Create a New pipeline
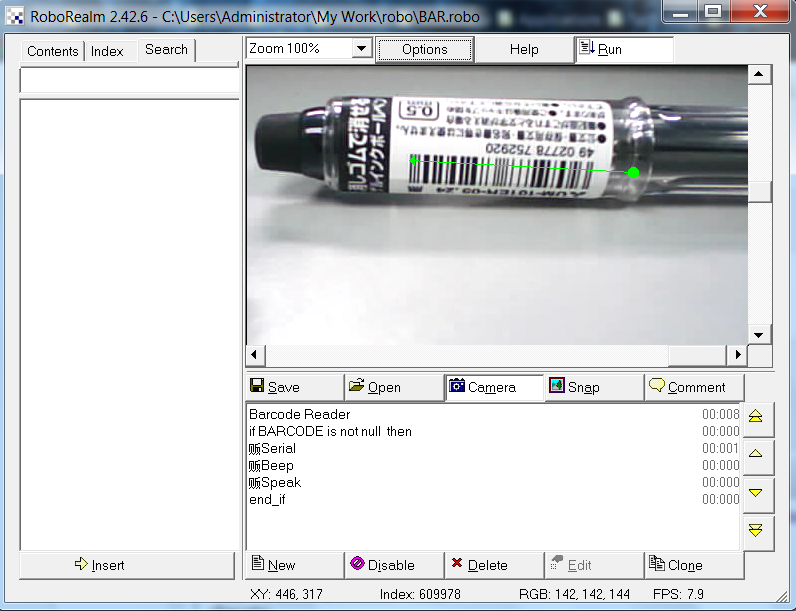Image resolution: width=796 pixels, height=611 pixels. [x=294, y=565]
